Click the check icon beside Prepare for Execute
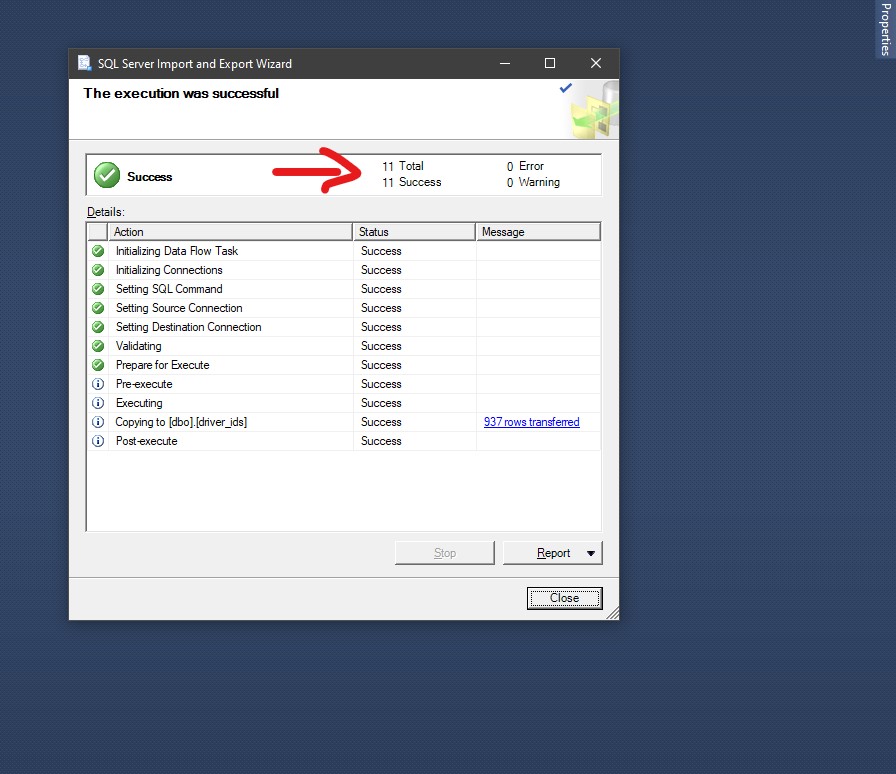 [98, 365]
